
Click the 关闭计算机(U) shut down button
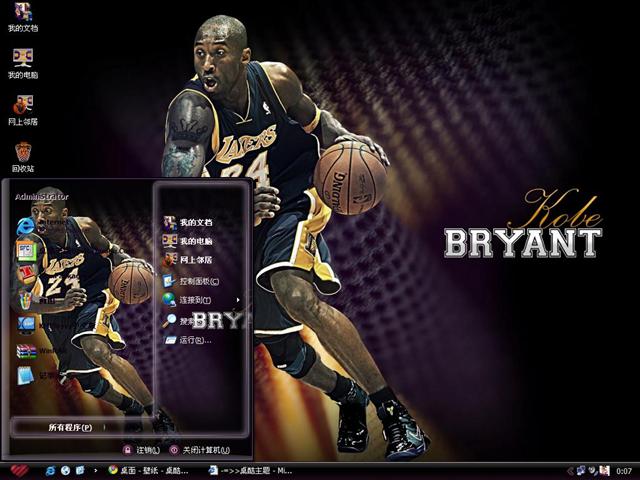(x=200, y=450)
